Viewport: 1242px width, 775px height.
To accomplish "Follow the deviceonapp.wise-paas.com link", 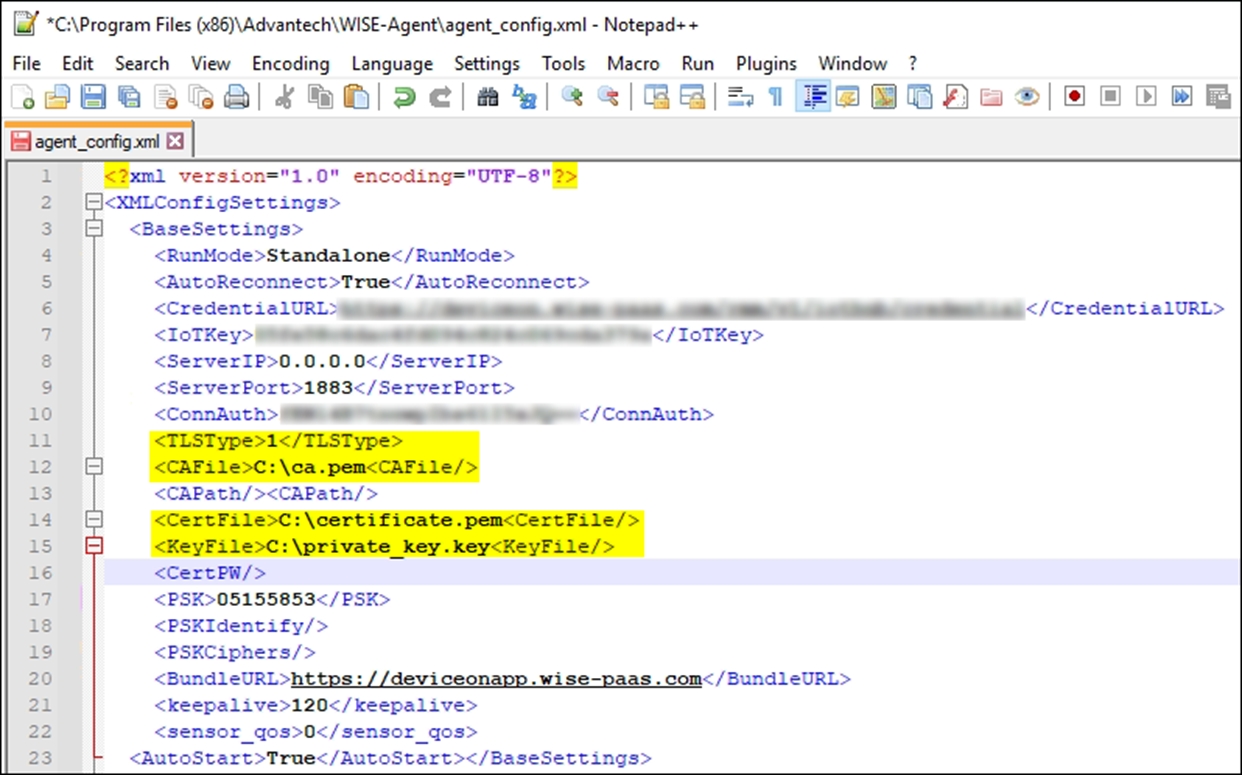I will pos(496,678).
